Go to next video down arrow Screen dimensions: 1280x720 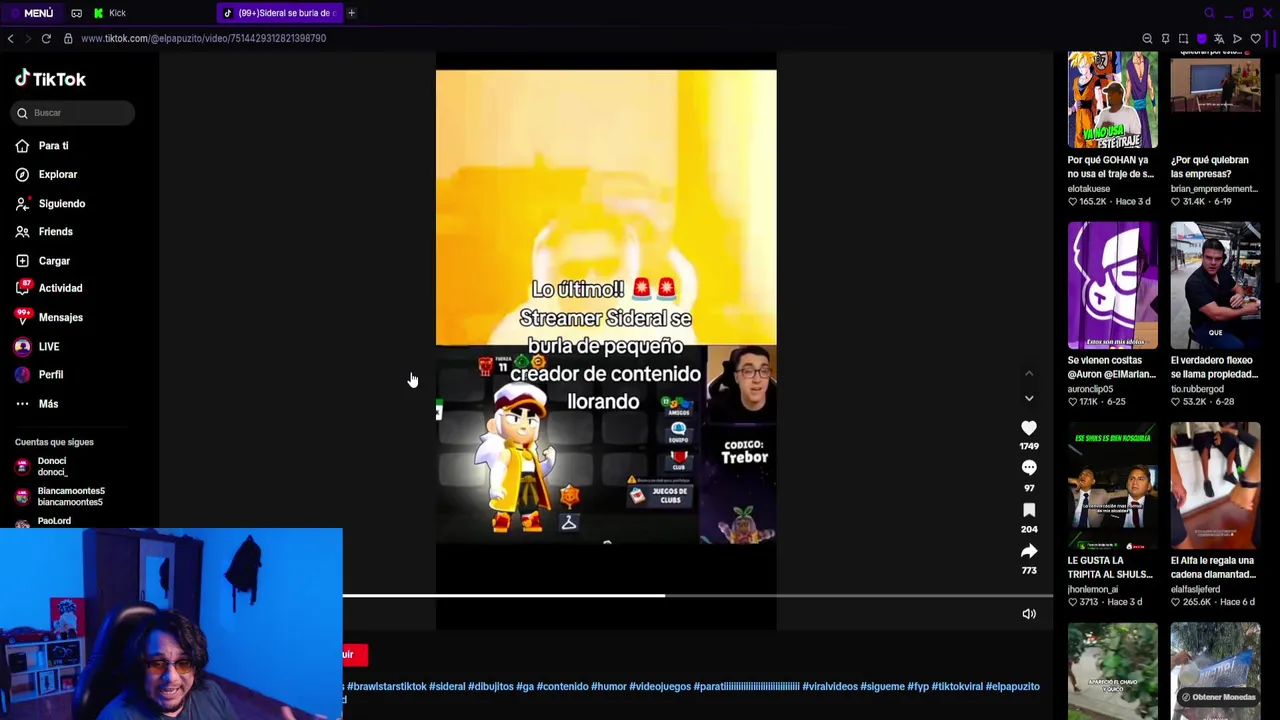1029,398
